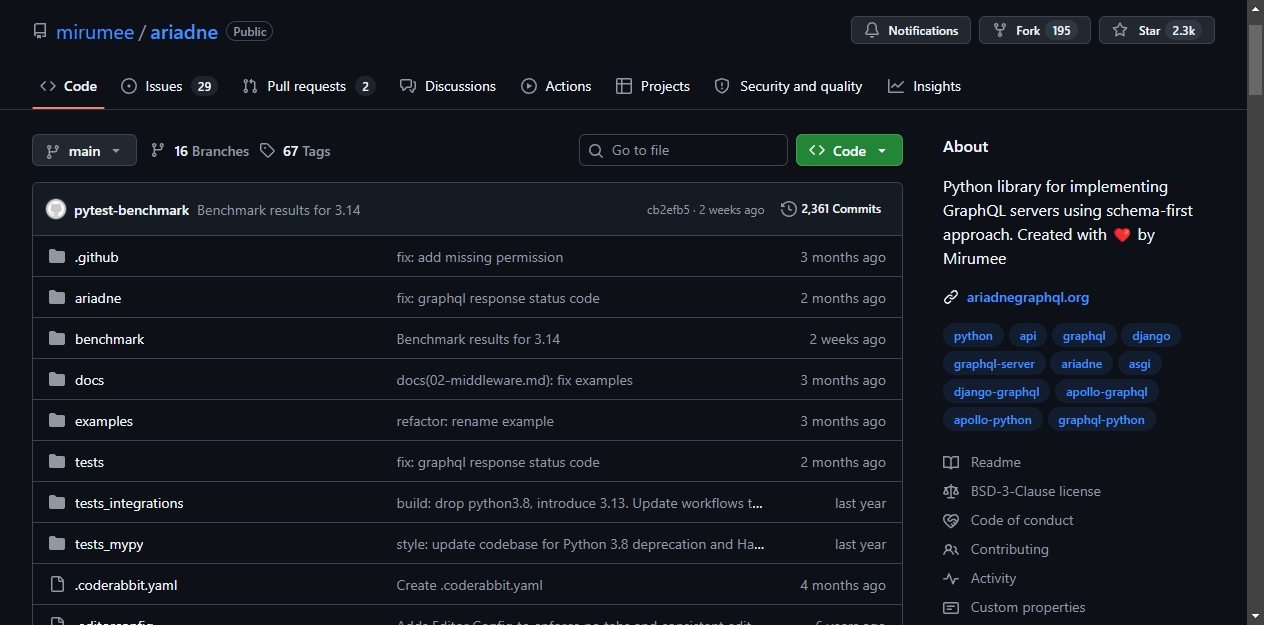The height and width of the screenshot is (625, 1264).
Task: Select the graphql-server topic tag
Action: 994,364
